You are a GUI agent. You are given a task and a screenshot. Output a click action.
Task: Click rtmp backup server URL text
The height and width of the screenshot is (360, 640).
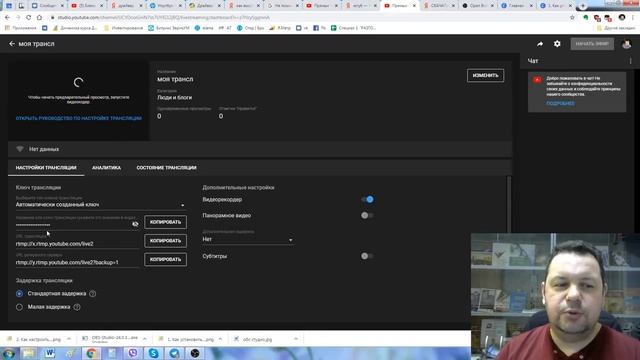click(67, 262)
